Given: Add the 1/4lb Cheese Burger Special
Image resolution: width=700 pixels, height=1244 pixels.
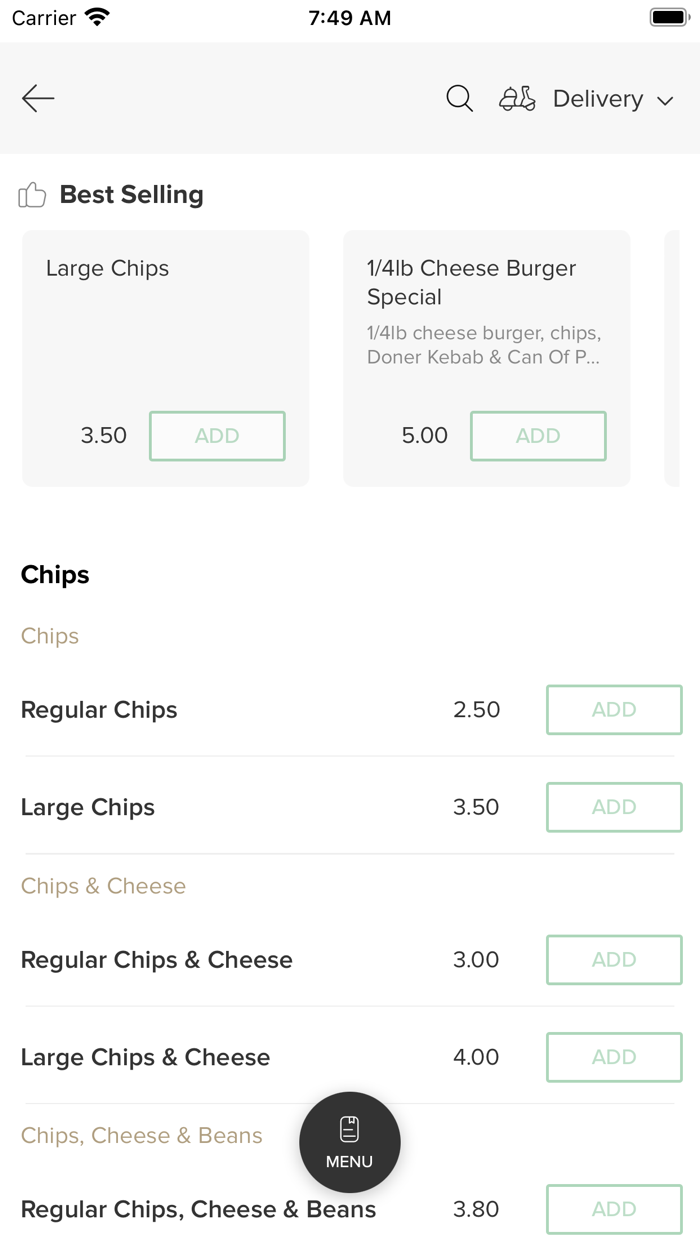Looking at the screenshot, I should (x=538, y=436).
